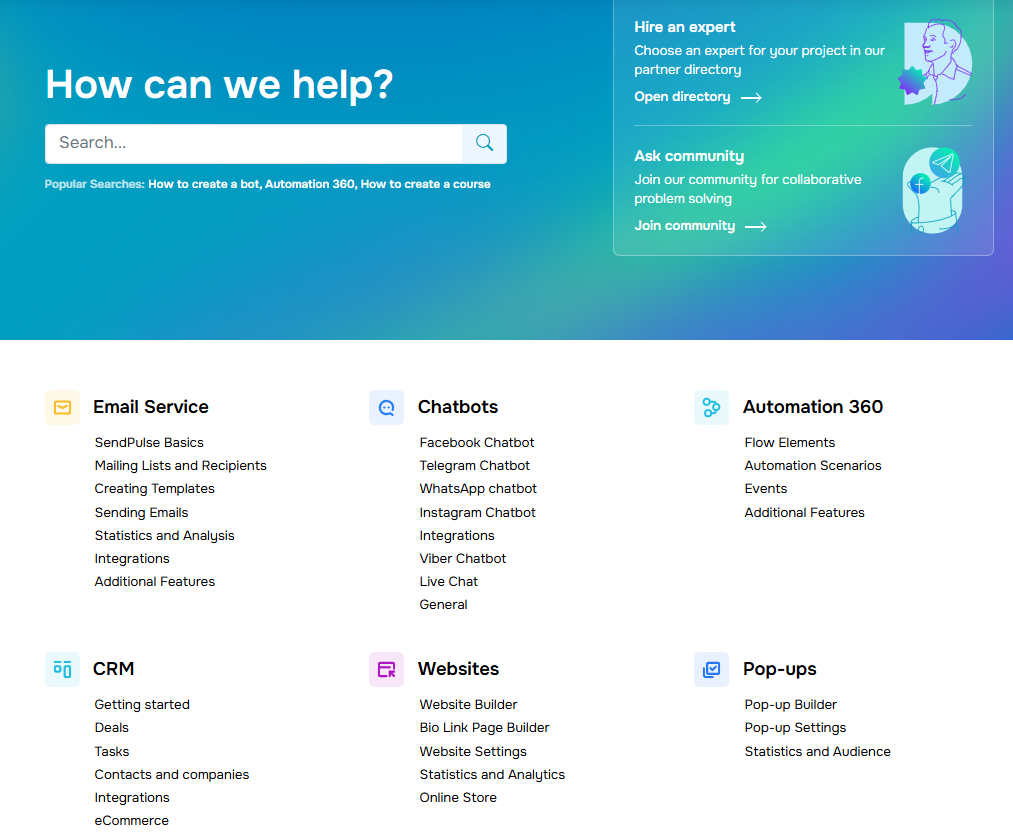Open popular search How to create a bot
This screenshot has width=1013, height=834.
click(204, 184)
